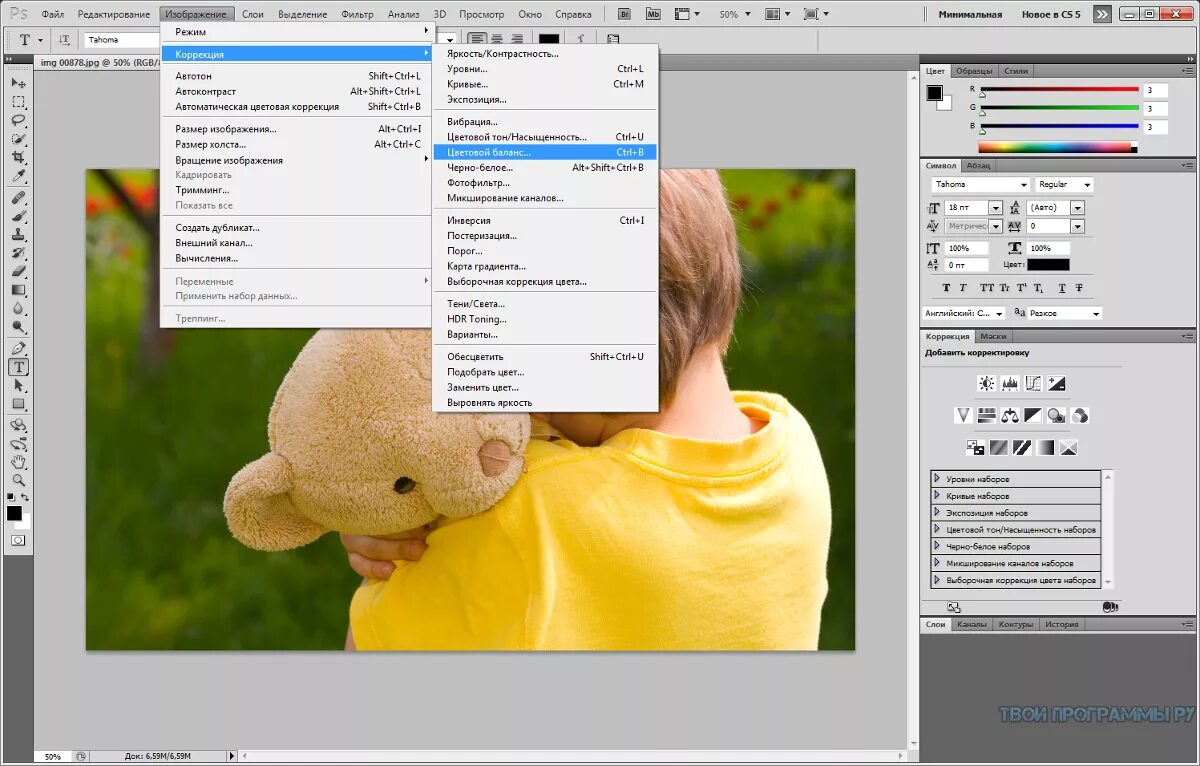Add a Photo Filter adjustment icon
Viewport: 1200px width, 766px height.
1056,415
